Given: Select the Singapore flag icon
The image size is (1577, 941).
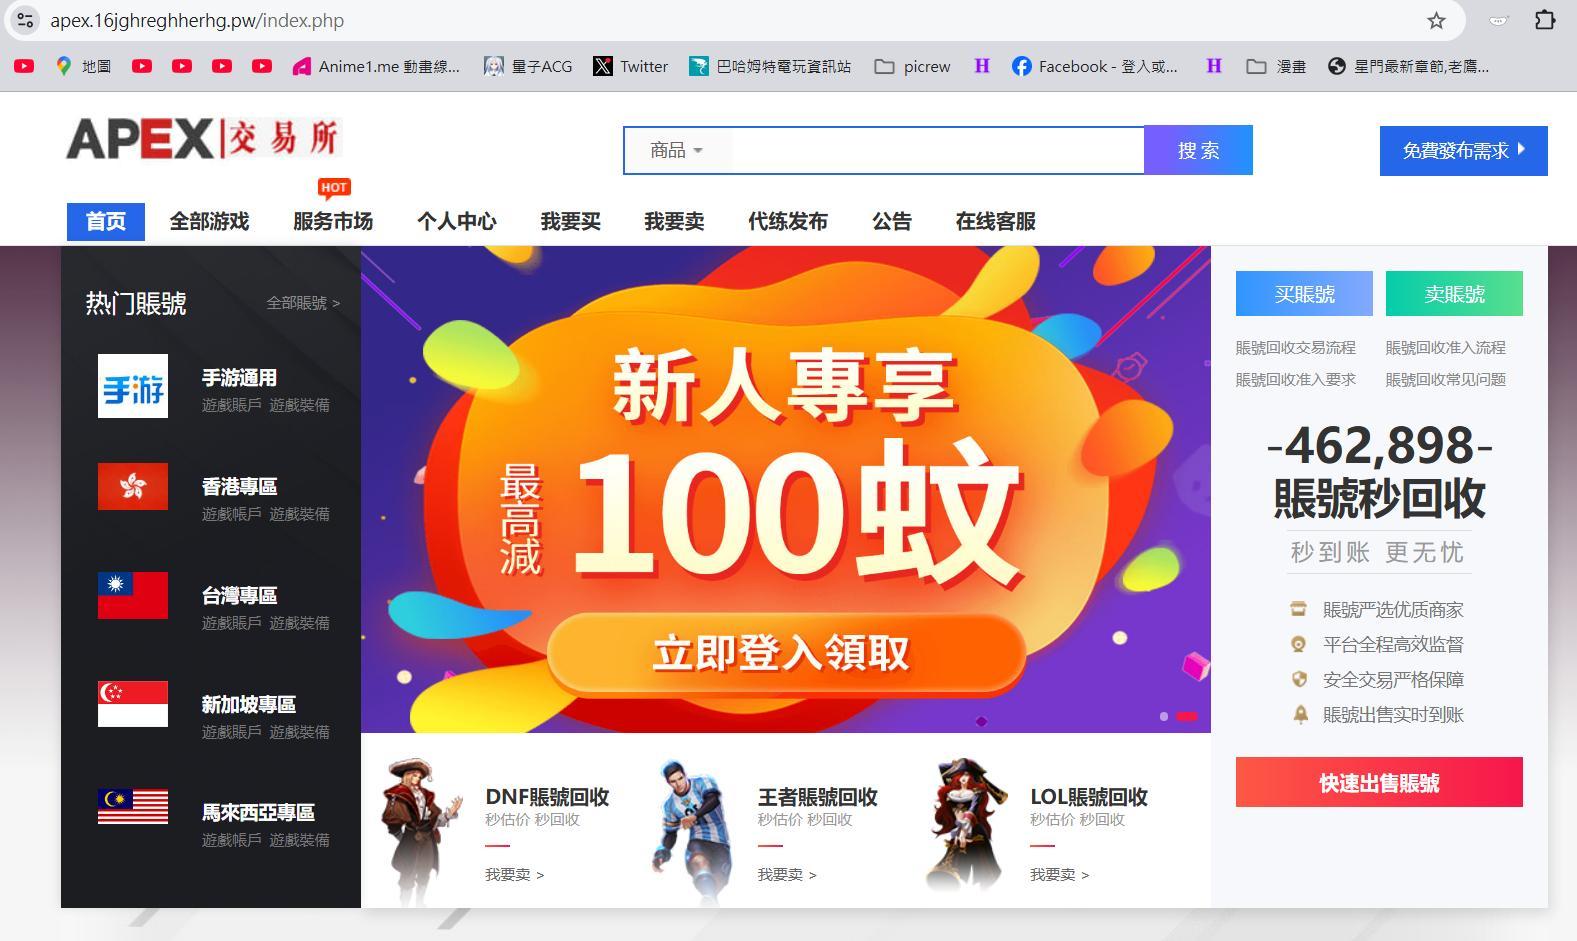Looking at the screenshot, I should click(x=133, y=704).
